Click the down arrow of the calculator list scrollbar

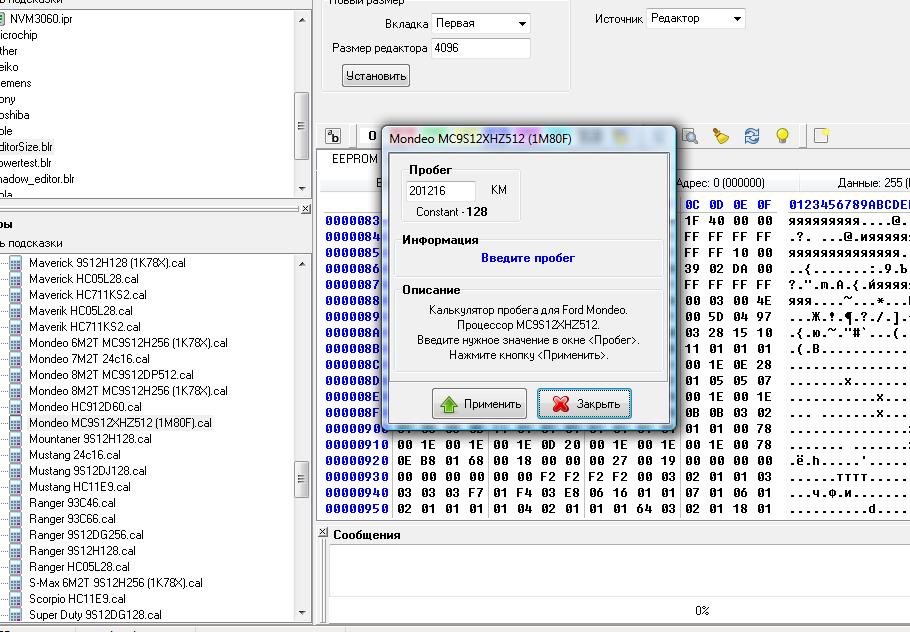(301, 612)
